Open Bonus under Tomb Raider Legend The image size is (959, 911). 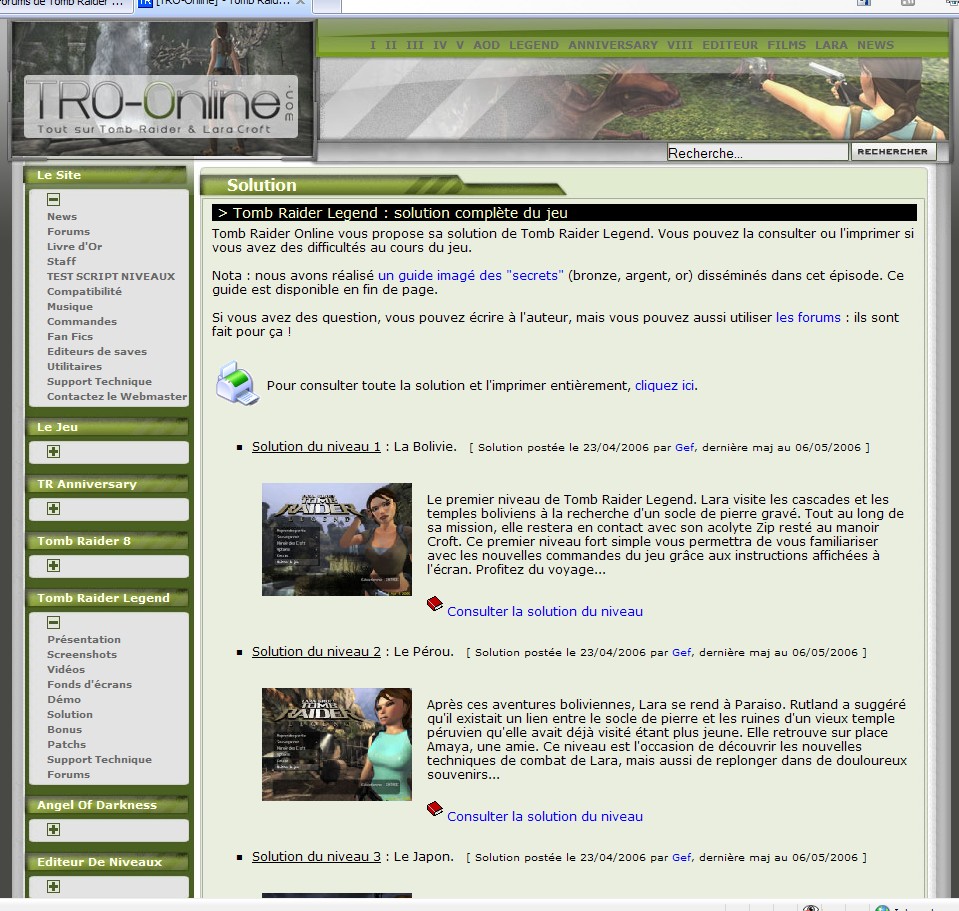(x=64, y=729)
